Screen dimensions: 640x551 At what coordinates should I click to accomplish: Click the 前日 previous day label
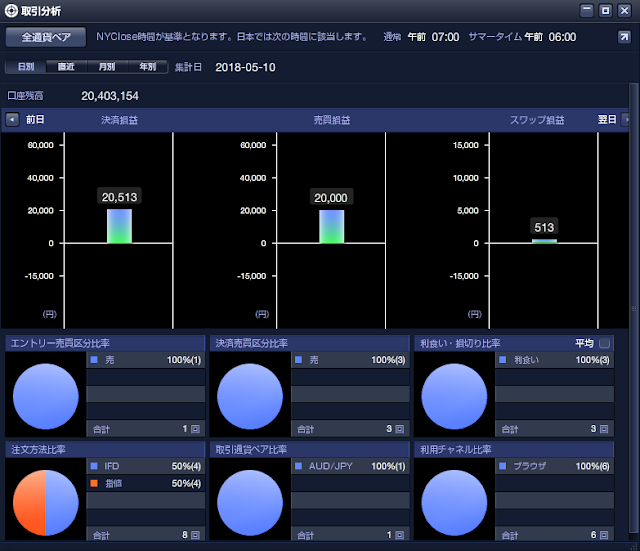click(x=35, y=120)
